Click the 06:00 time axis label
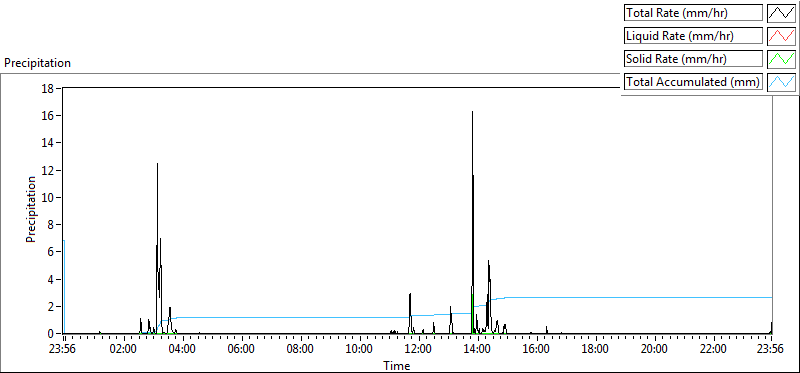 [242, 350]
